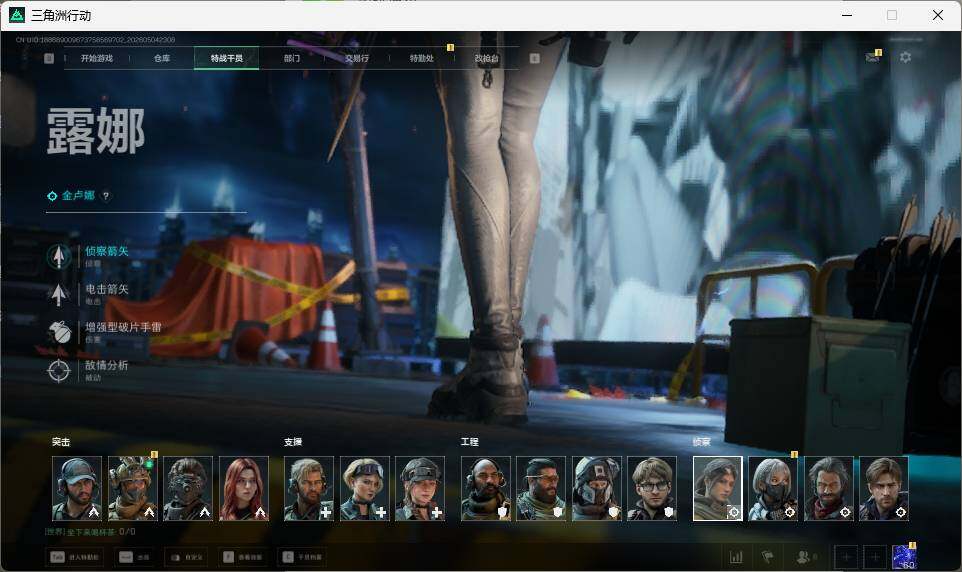Click the help question mark beside 金卢娜
Viewport: 962px width, 572px height.
pos(106,196)
